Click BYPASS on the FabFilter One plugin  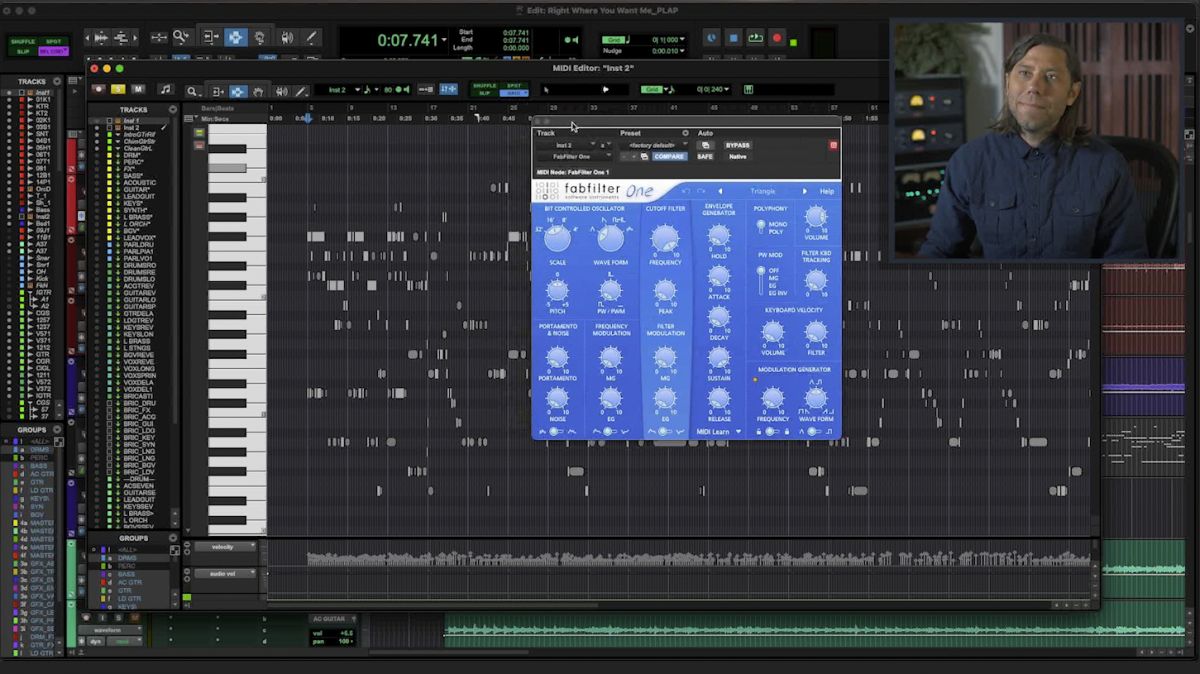click(x=738, y=145)
